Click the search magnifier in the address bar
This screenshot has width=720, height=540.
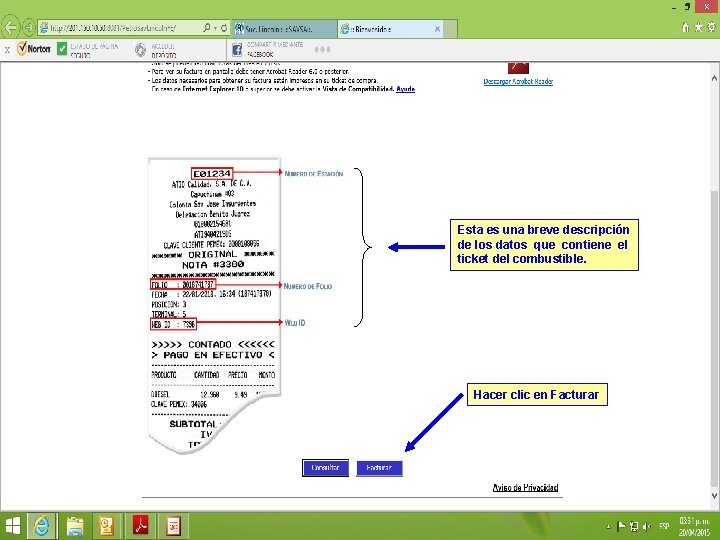(x=207, y=28)
